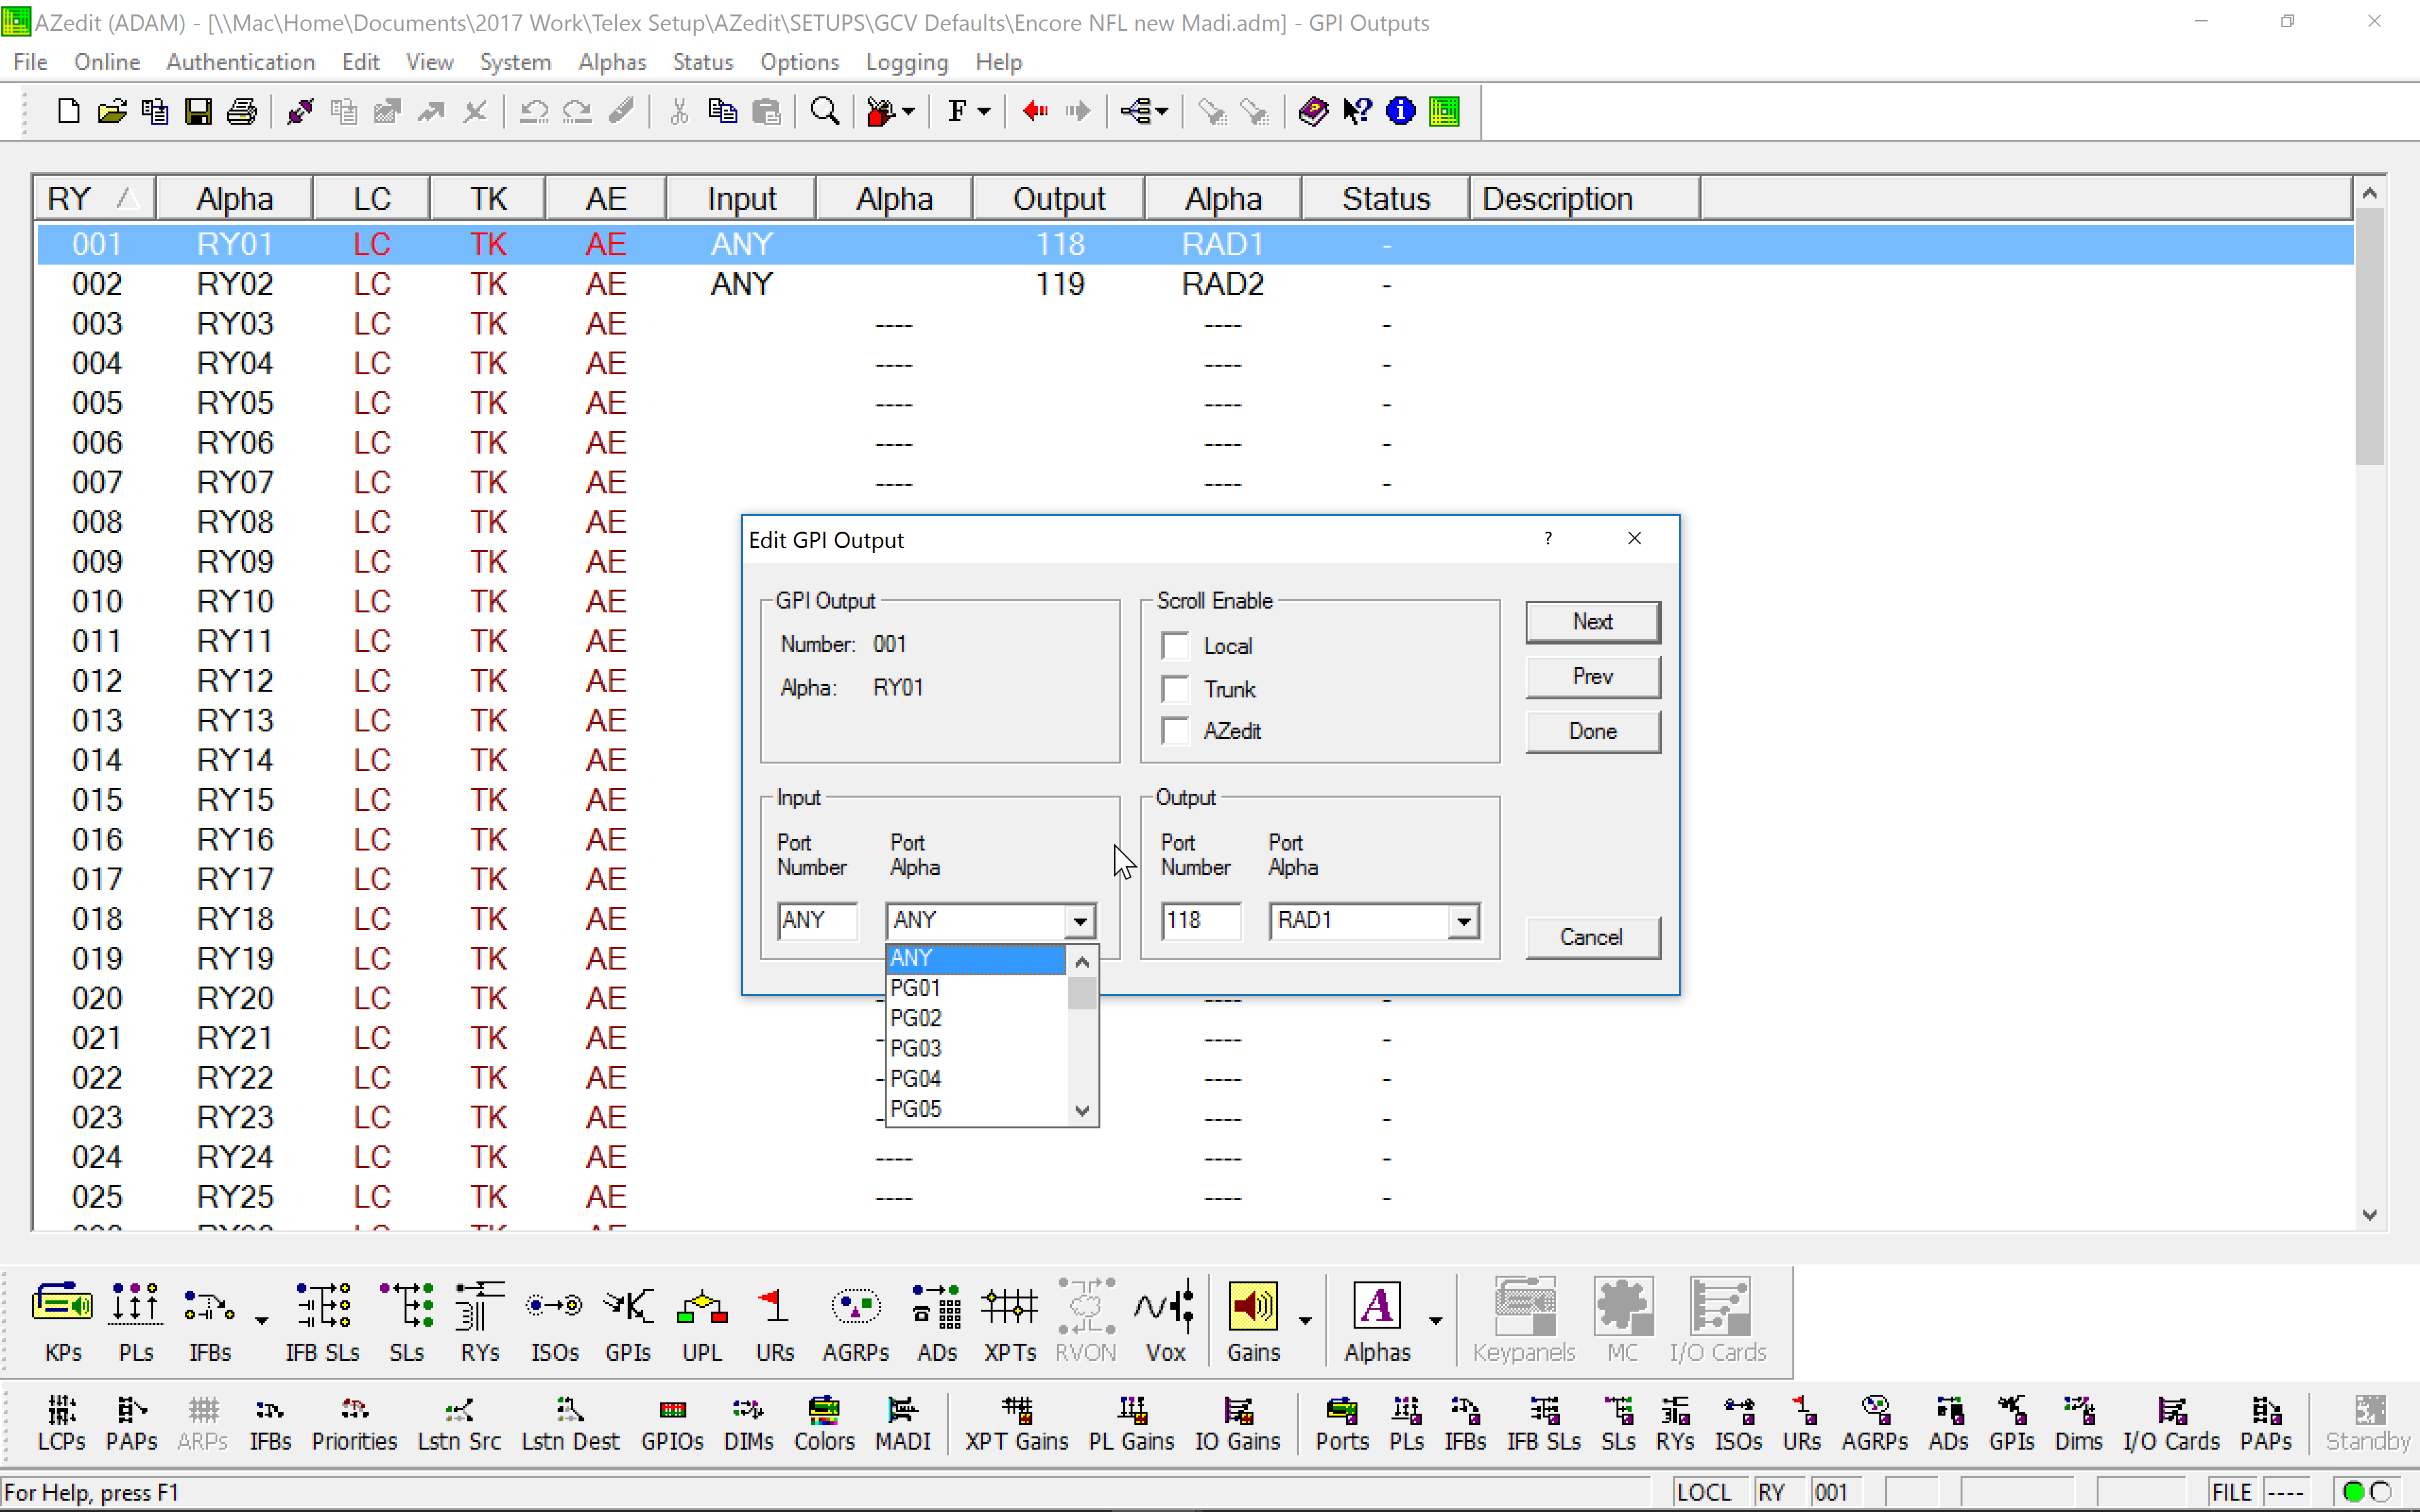Click the Description column header

point(1584,198)
